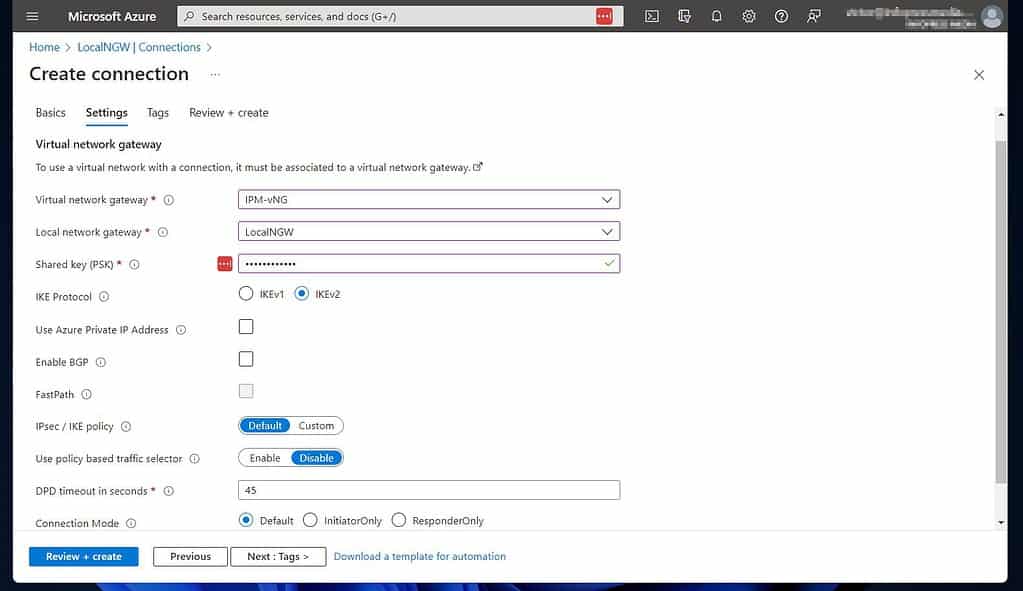This screenshot has width=1023, height=591.
Task: Enable policy based traffic selector
Action: coord(265,458)
